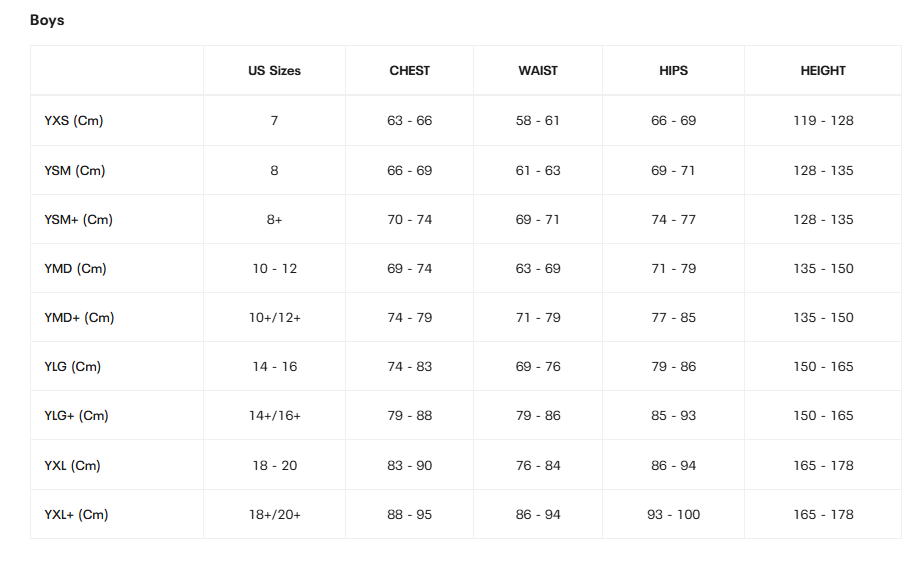Image resolution: width=923 pixels, height=578 pixels.
Task: Click the YXL (Cm) row label
Action: coord(73,466)
